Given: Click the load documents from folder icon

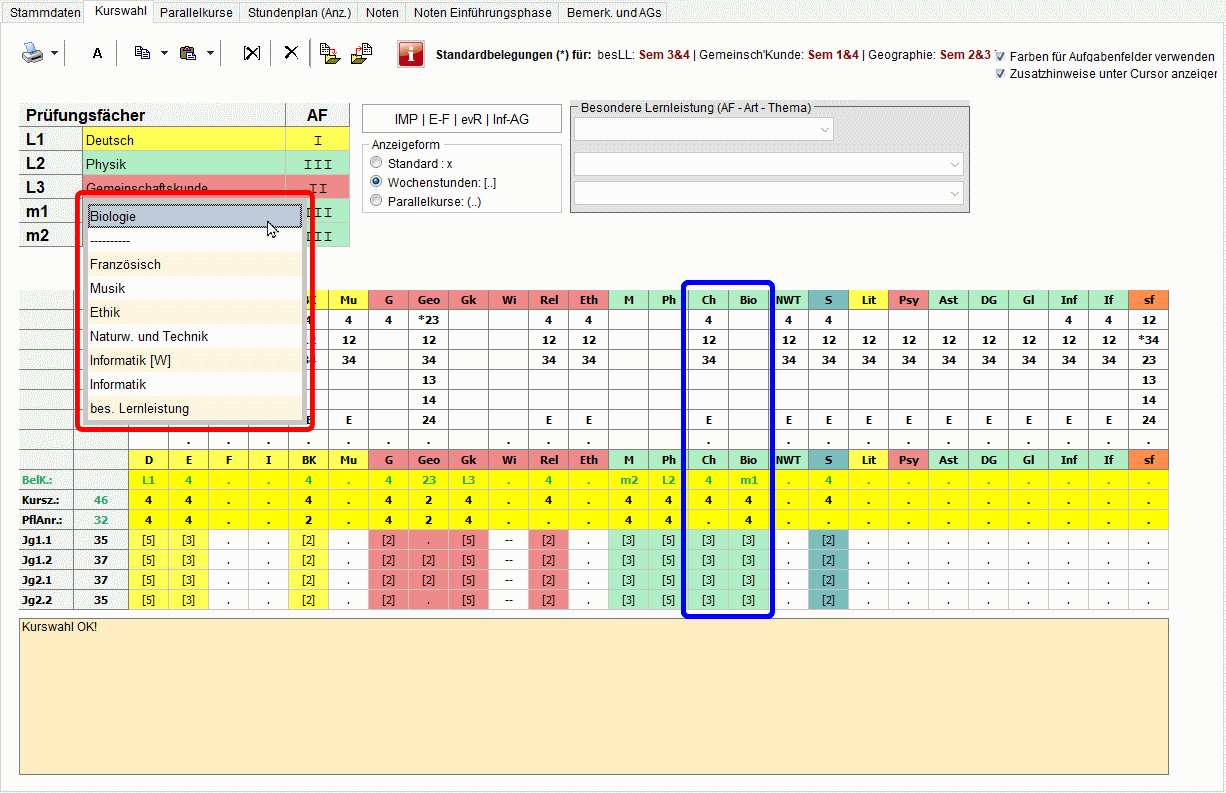Looking at the screenshot, I should click(x=361, y=53).
